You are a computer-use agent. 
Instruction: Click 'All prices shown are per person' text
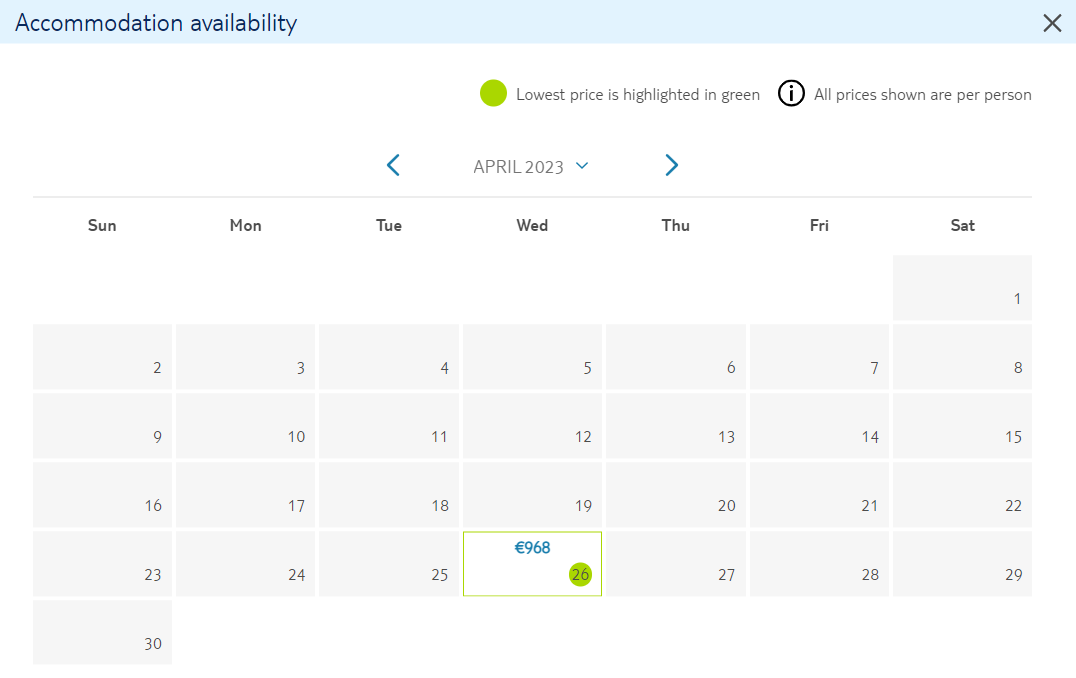[923, 95]
